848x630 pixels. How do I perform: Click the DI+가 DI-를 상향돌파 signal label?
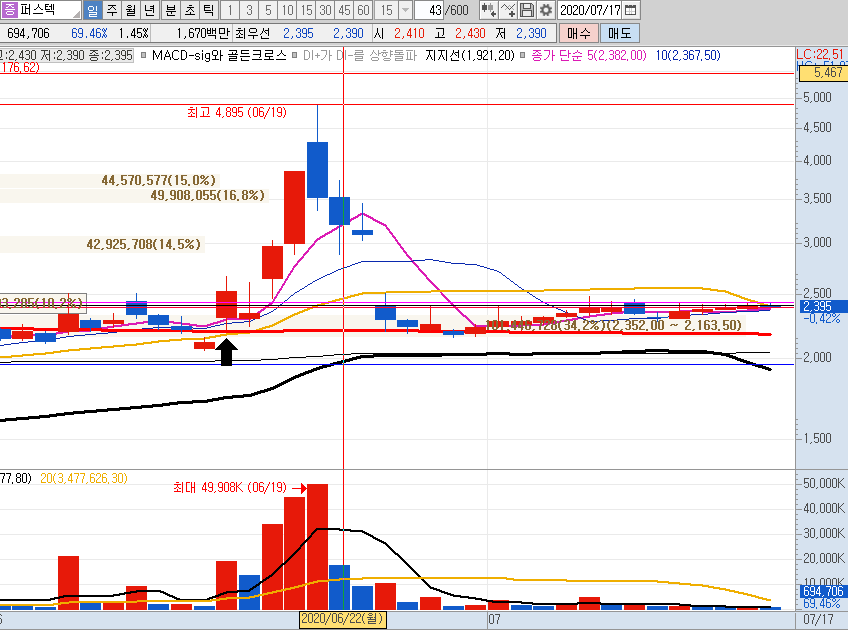(x=360, y=56)
